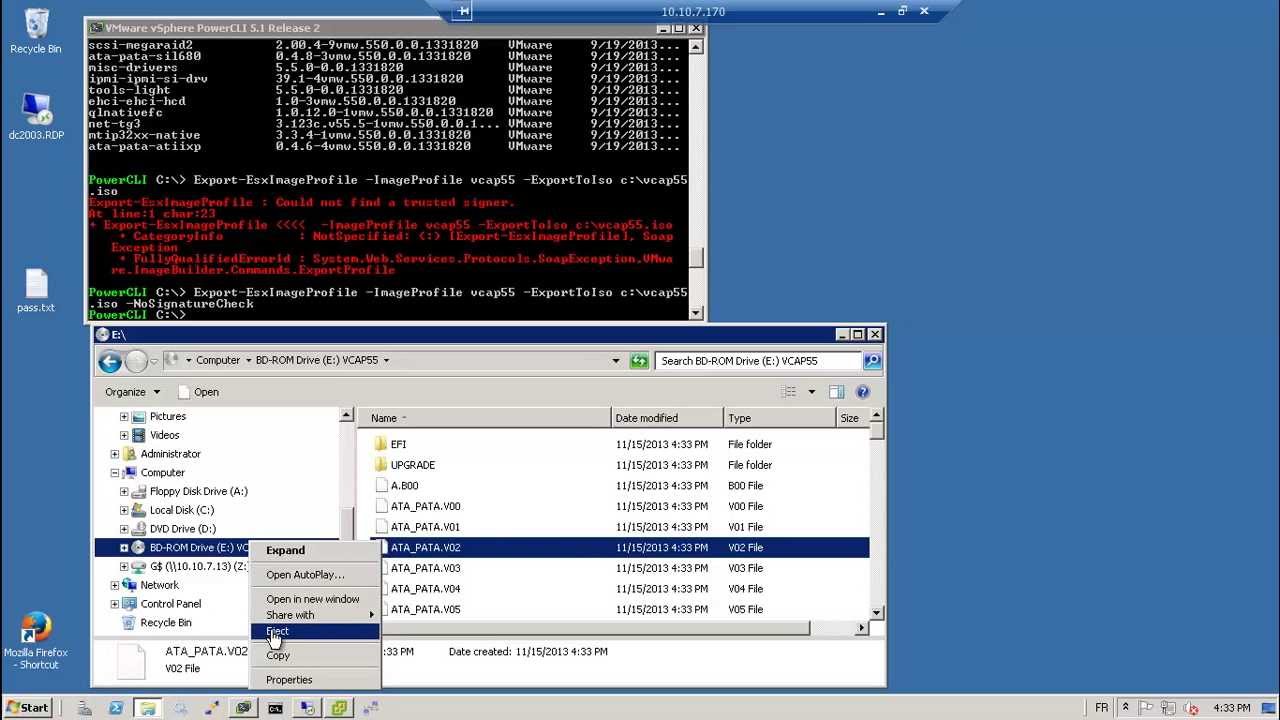Open the More view options dropdown arrow

pos(811,392)
